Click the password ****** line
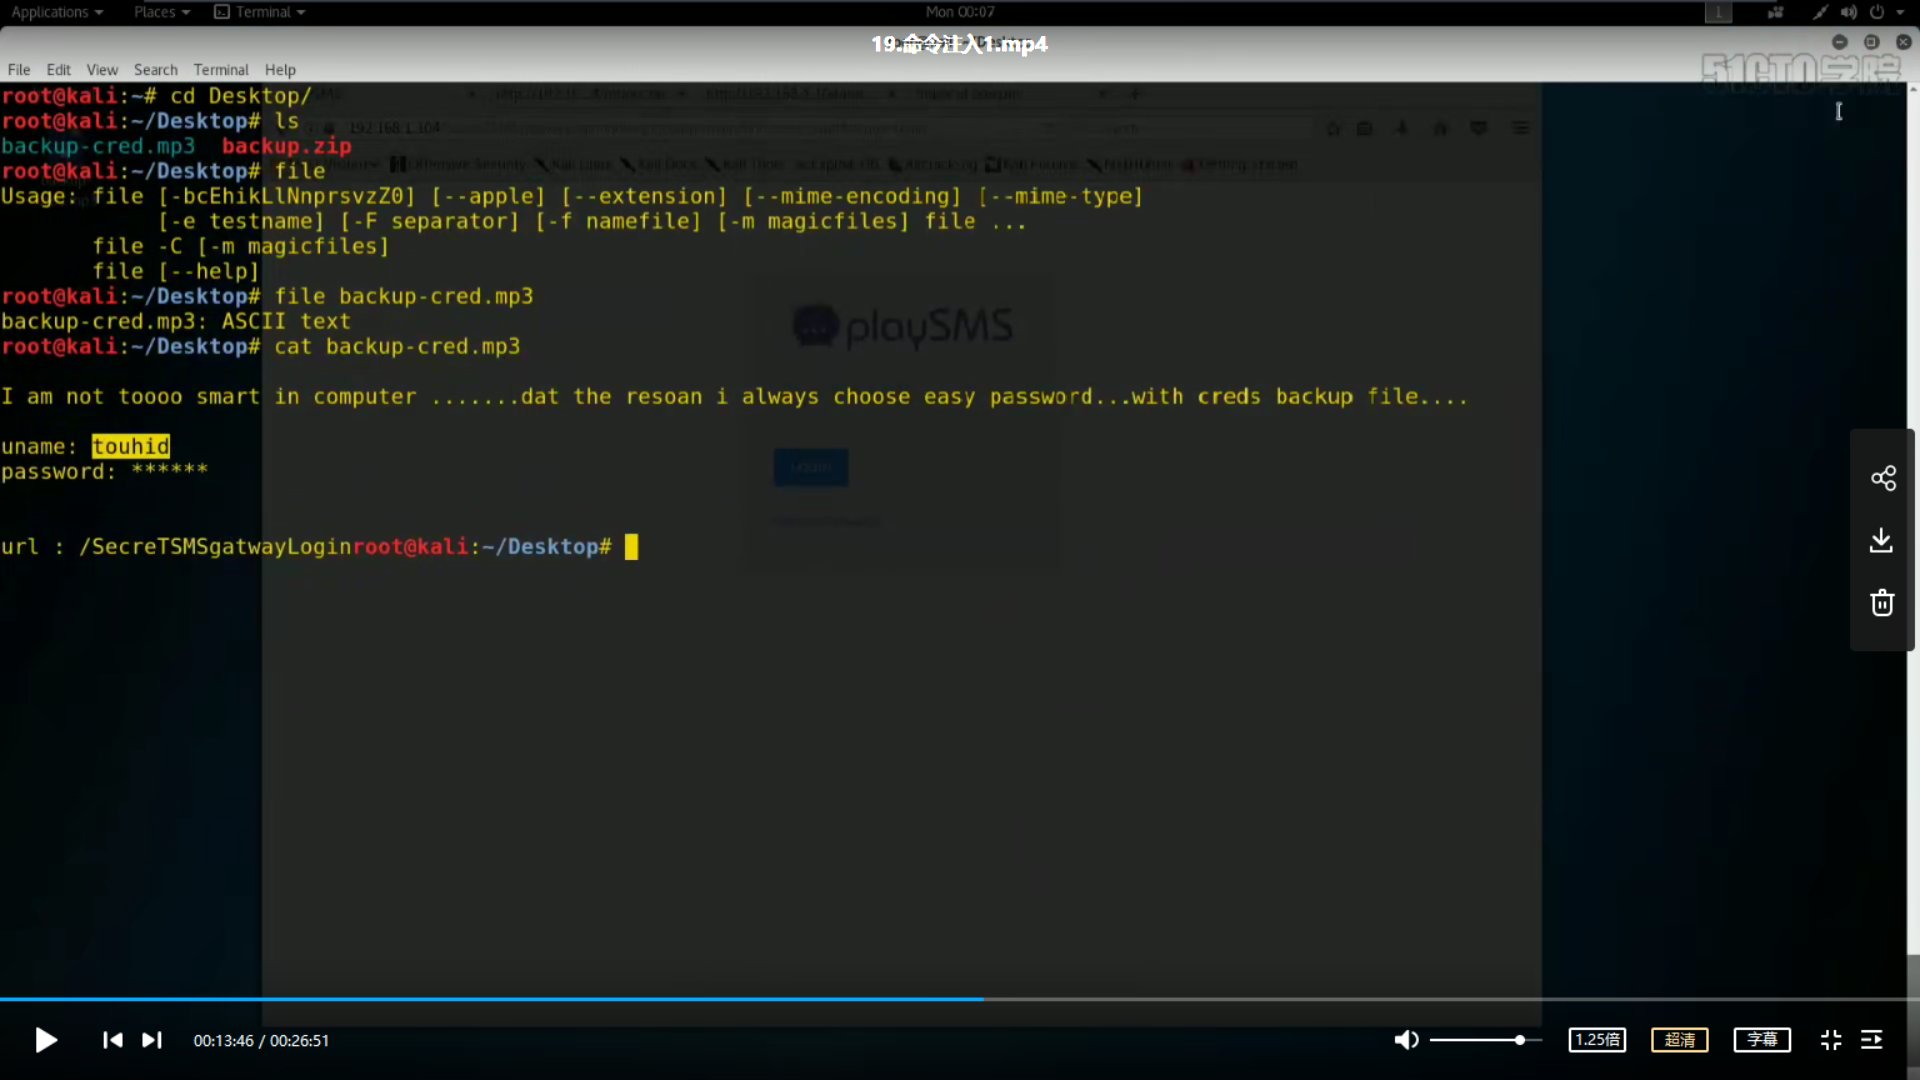Screen dimensions: 1920x1080 click(104, 471)
